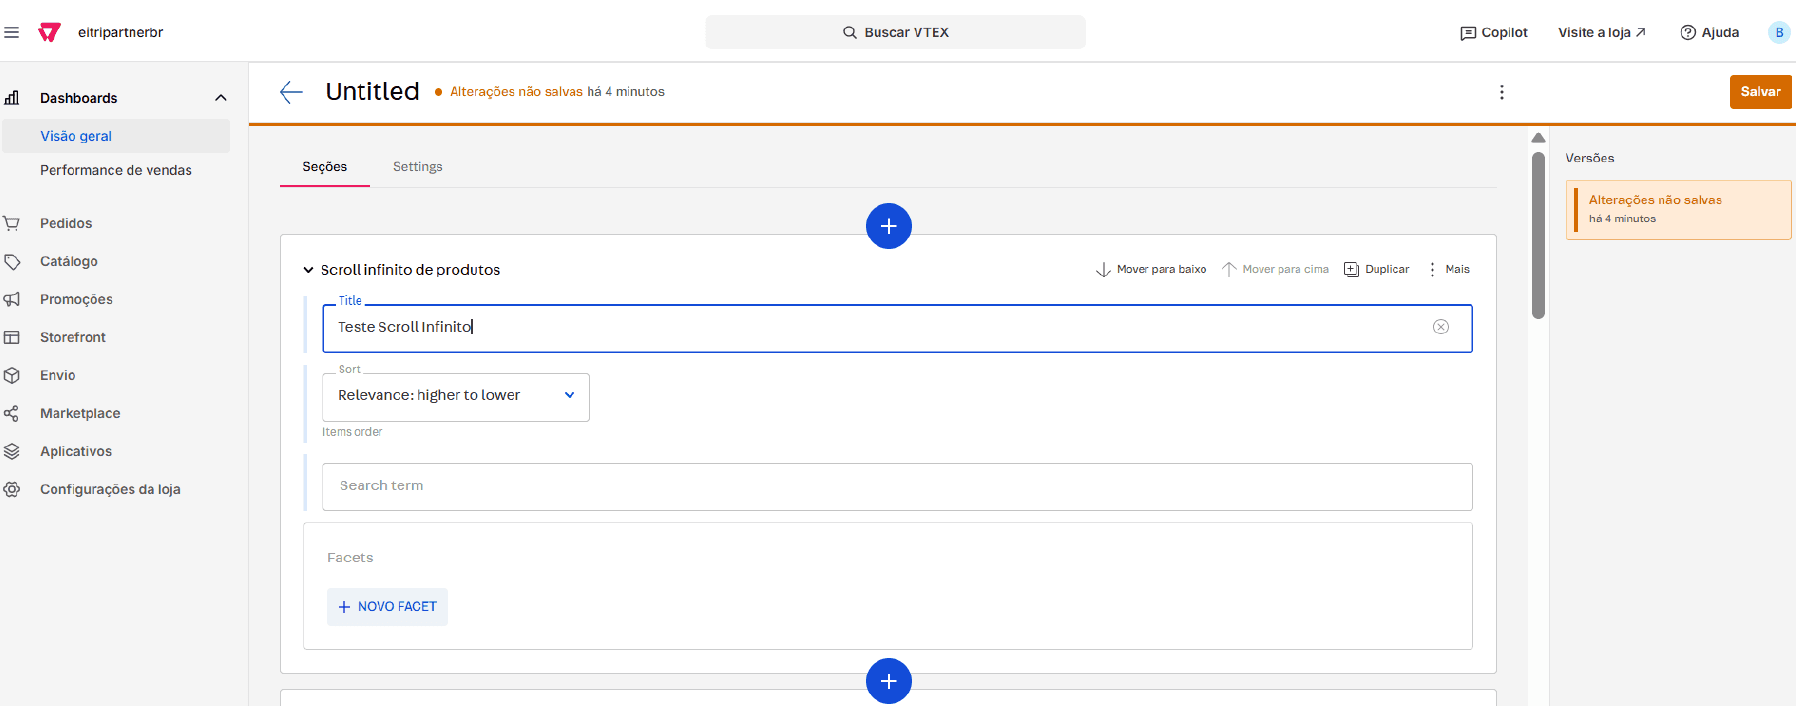Viewport: 1796px width, 706px height.
Task: Click Mover para baixo
Action: coord(1151,269)
